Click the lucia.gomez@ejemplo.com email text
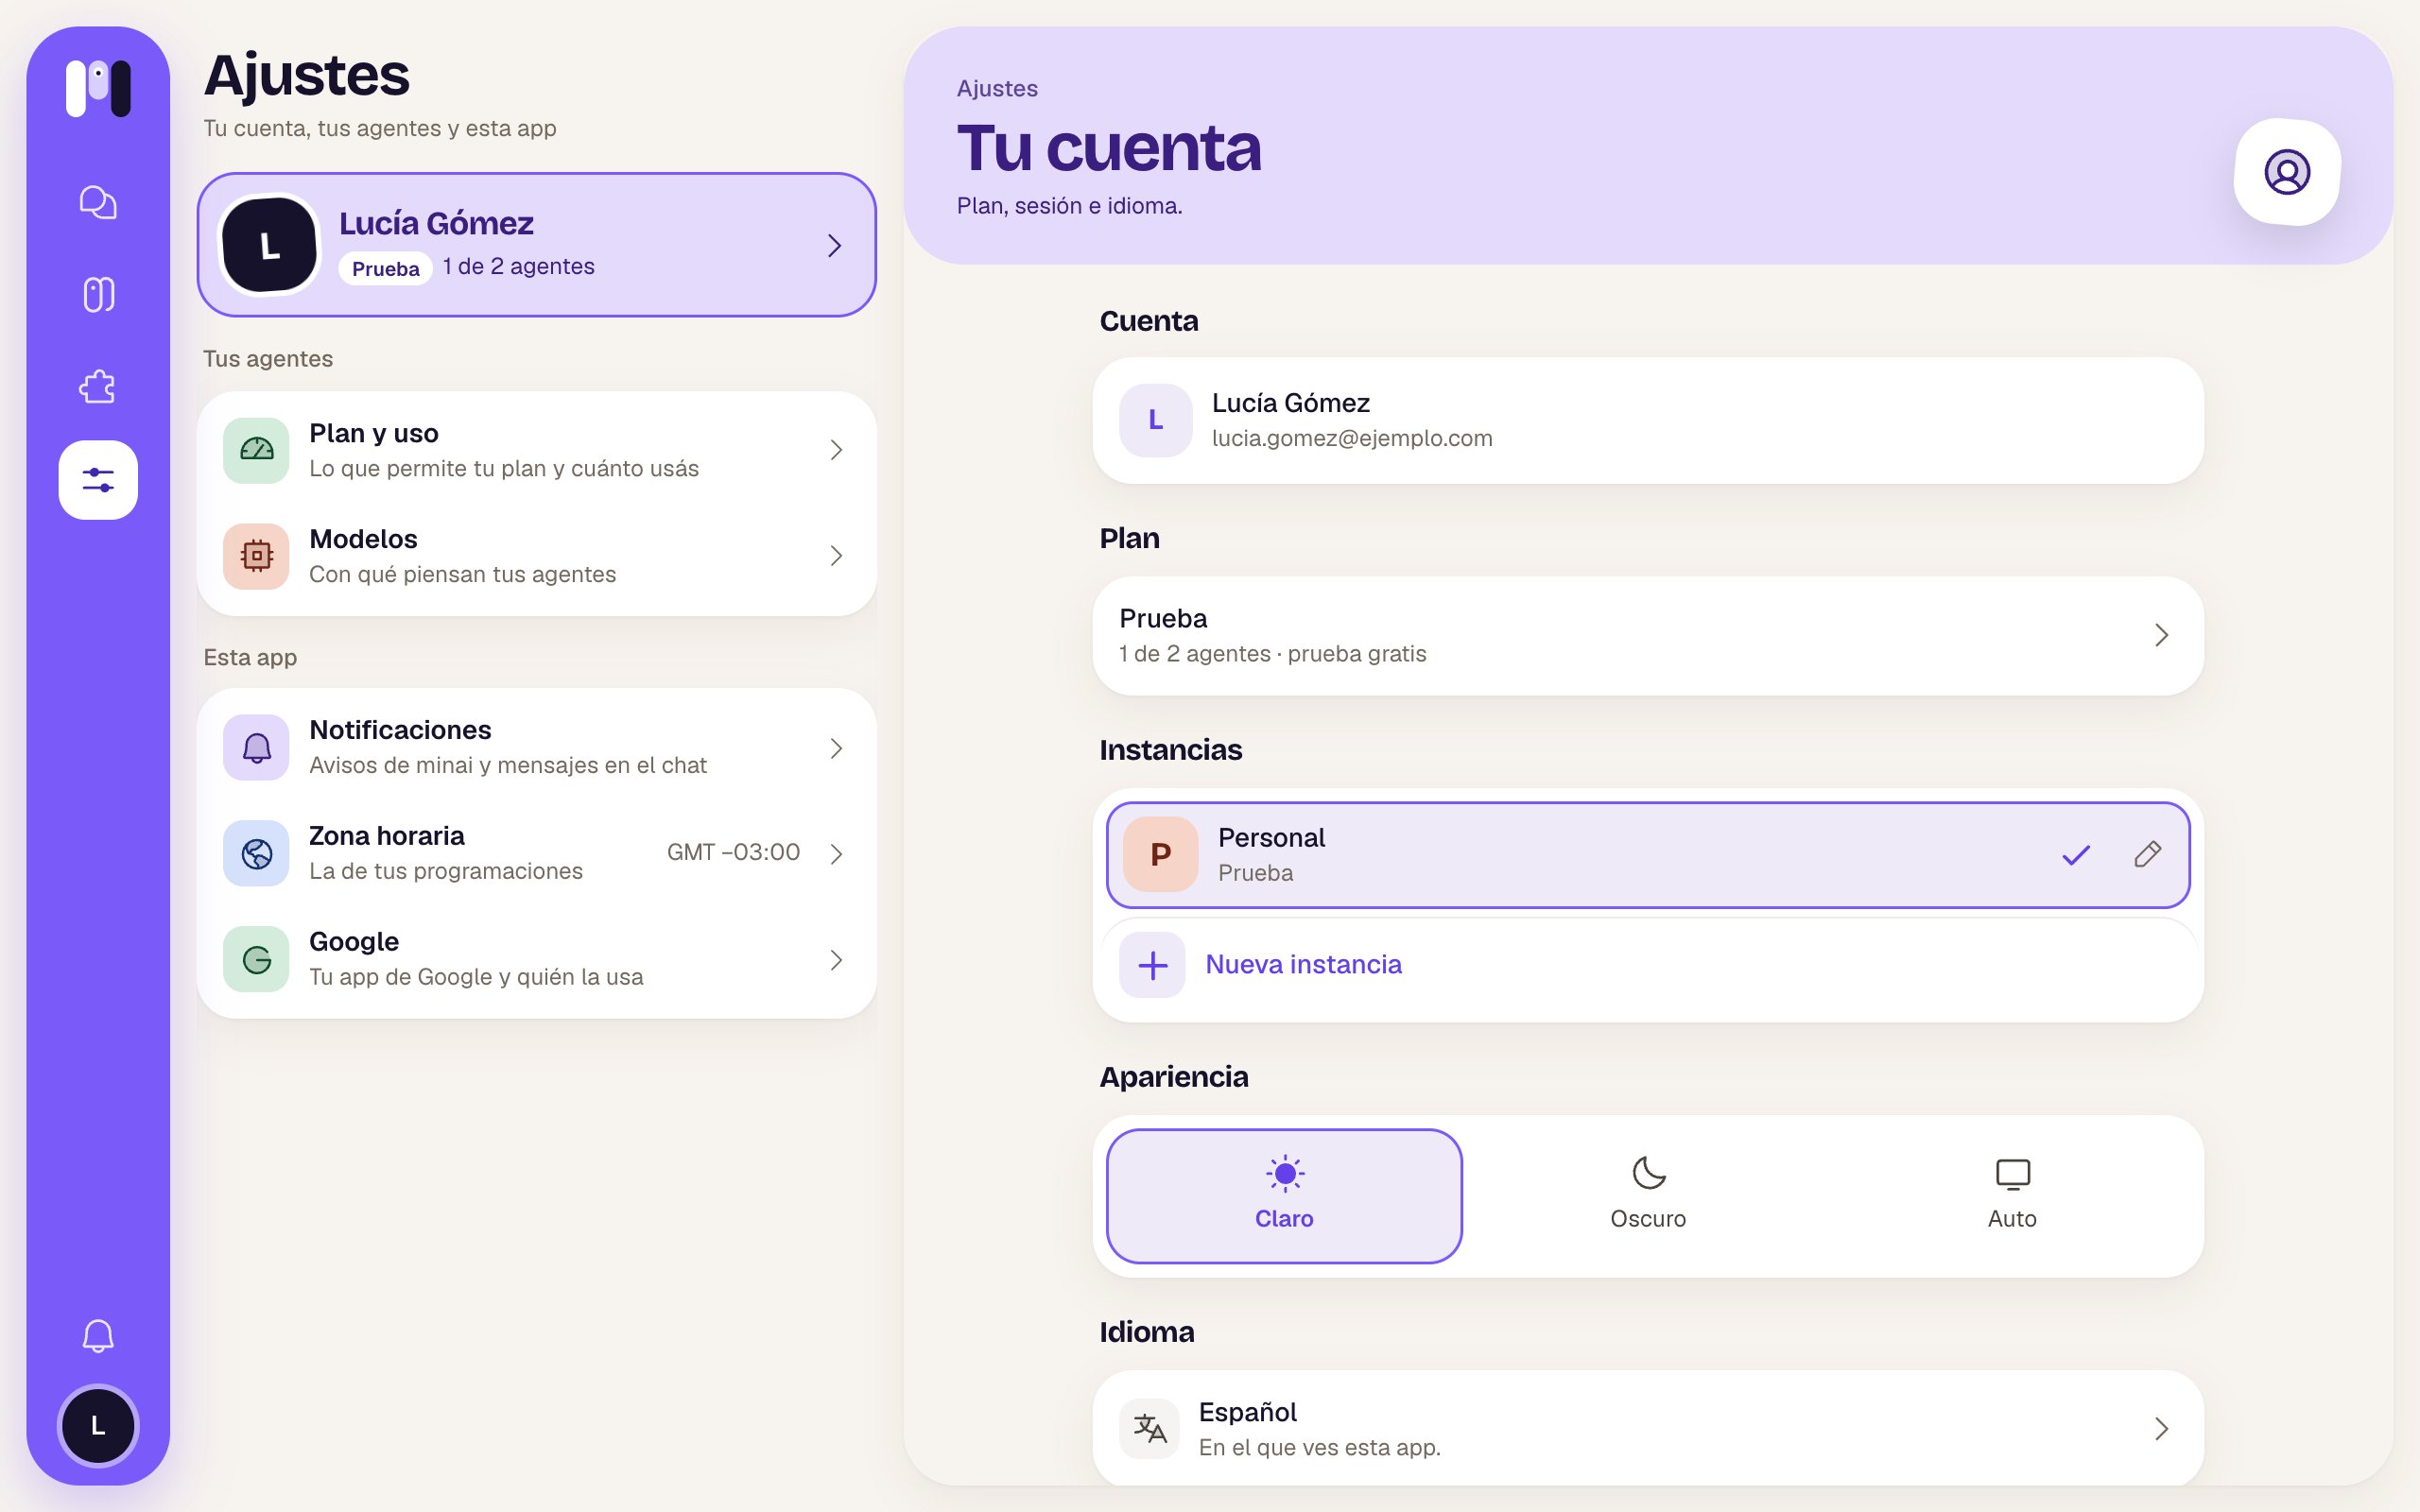Image resolution: width=2420 pixels, height=1512 pixels. (1352, 438)
